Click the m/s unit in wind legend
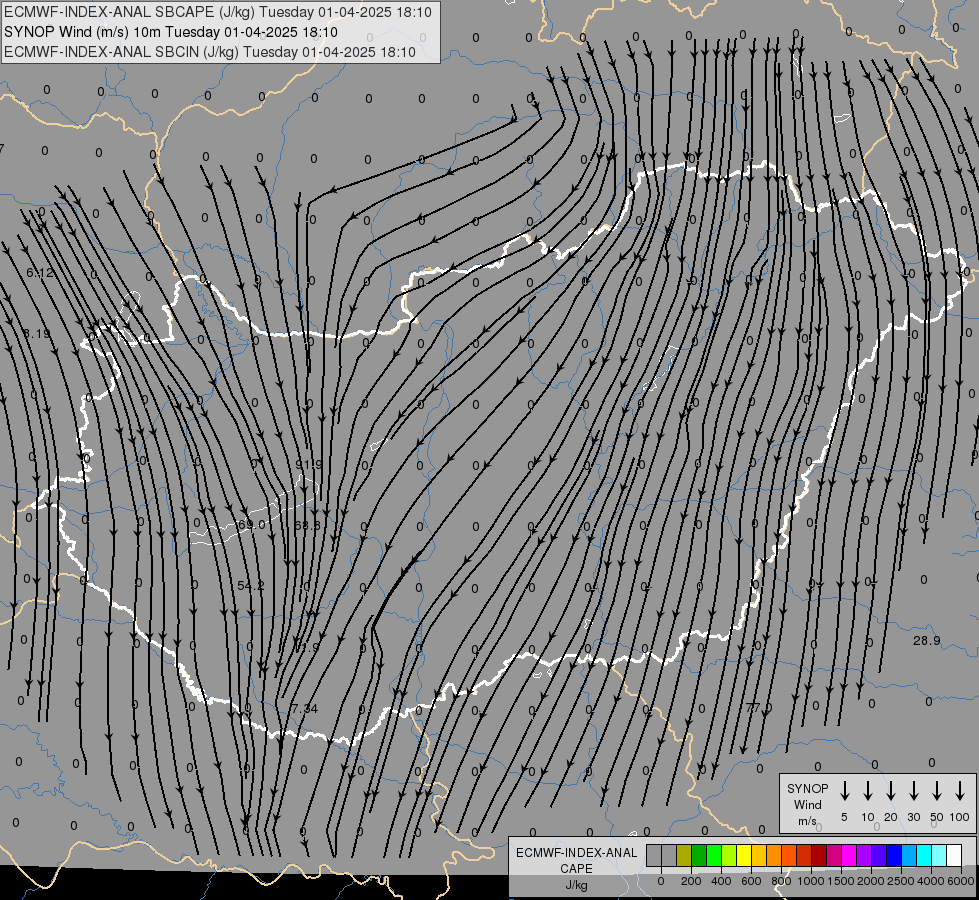 coord(807,821)
